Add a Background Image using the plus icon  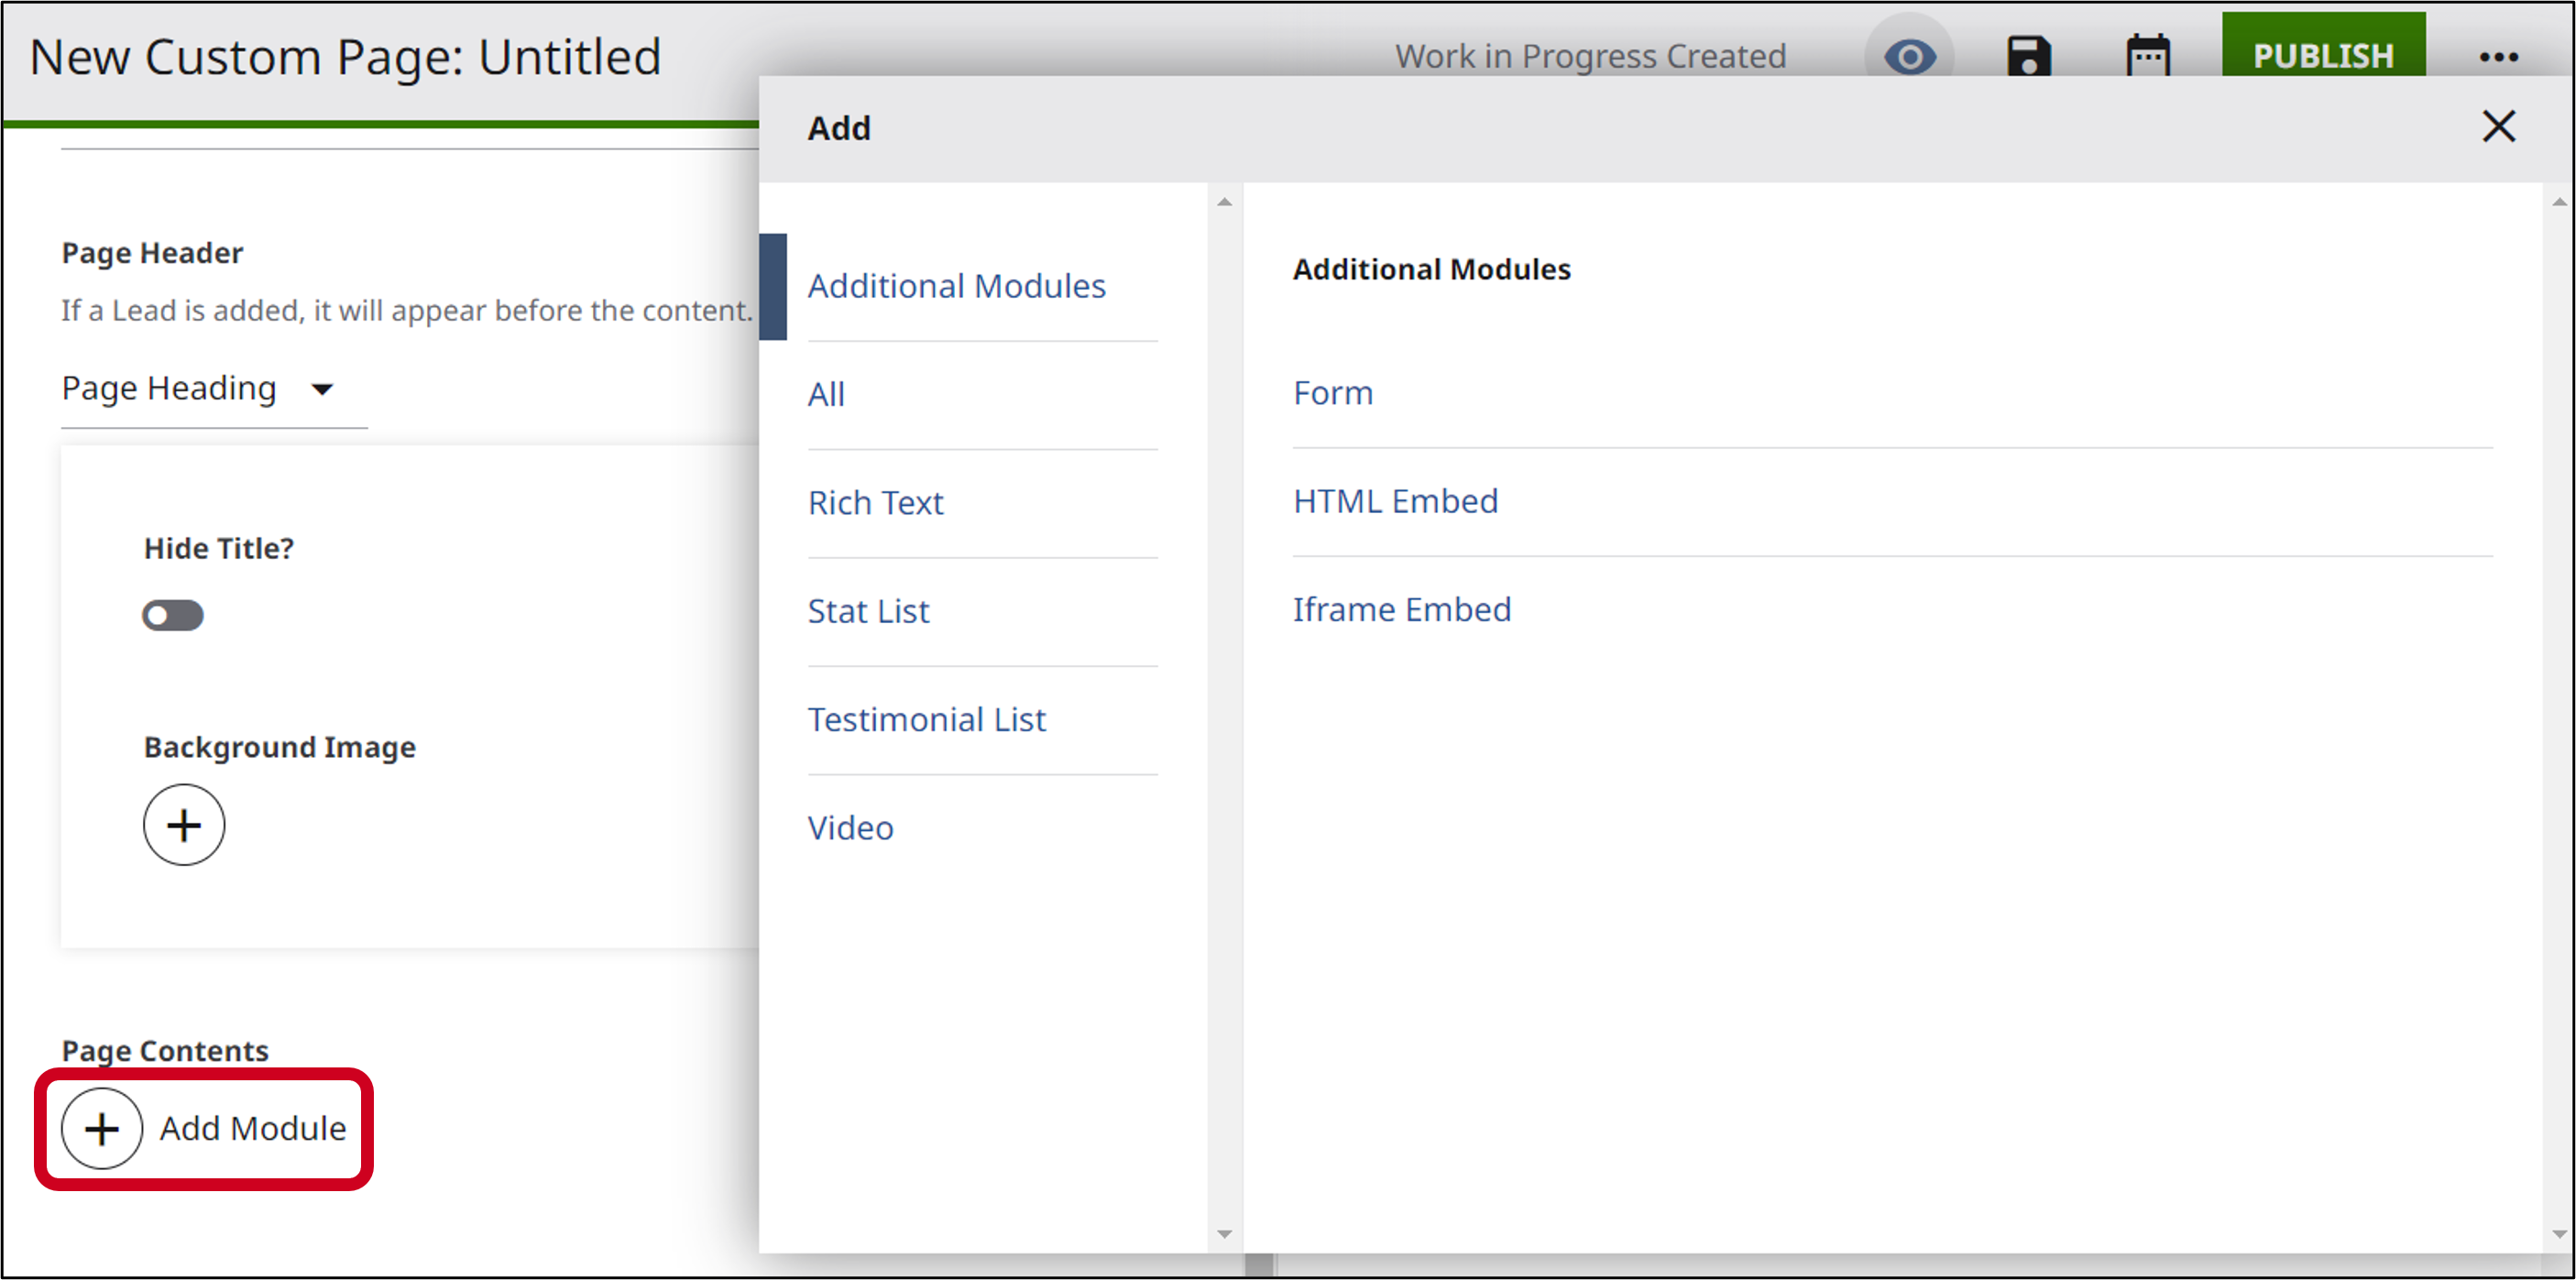click(x=184, y=824)
